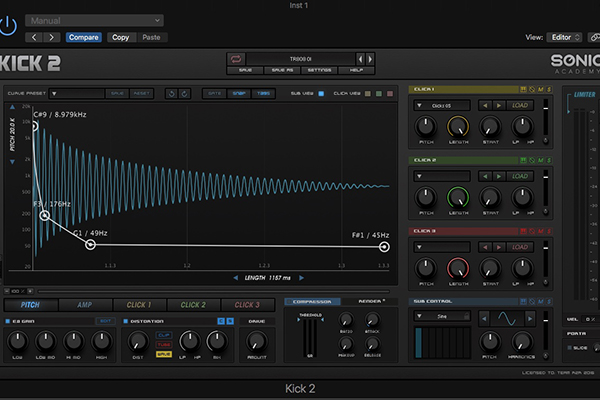Select previous sub waveform

pyautogui.click(x=484, y=318)
